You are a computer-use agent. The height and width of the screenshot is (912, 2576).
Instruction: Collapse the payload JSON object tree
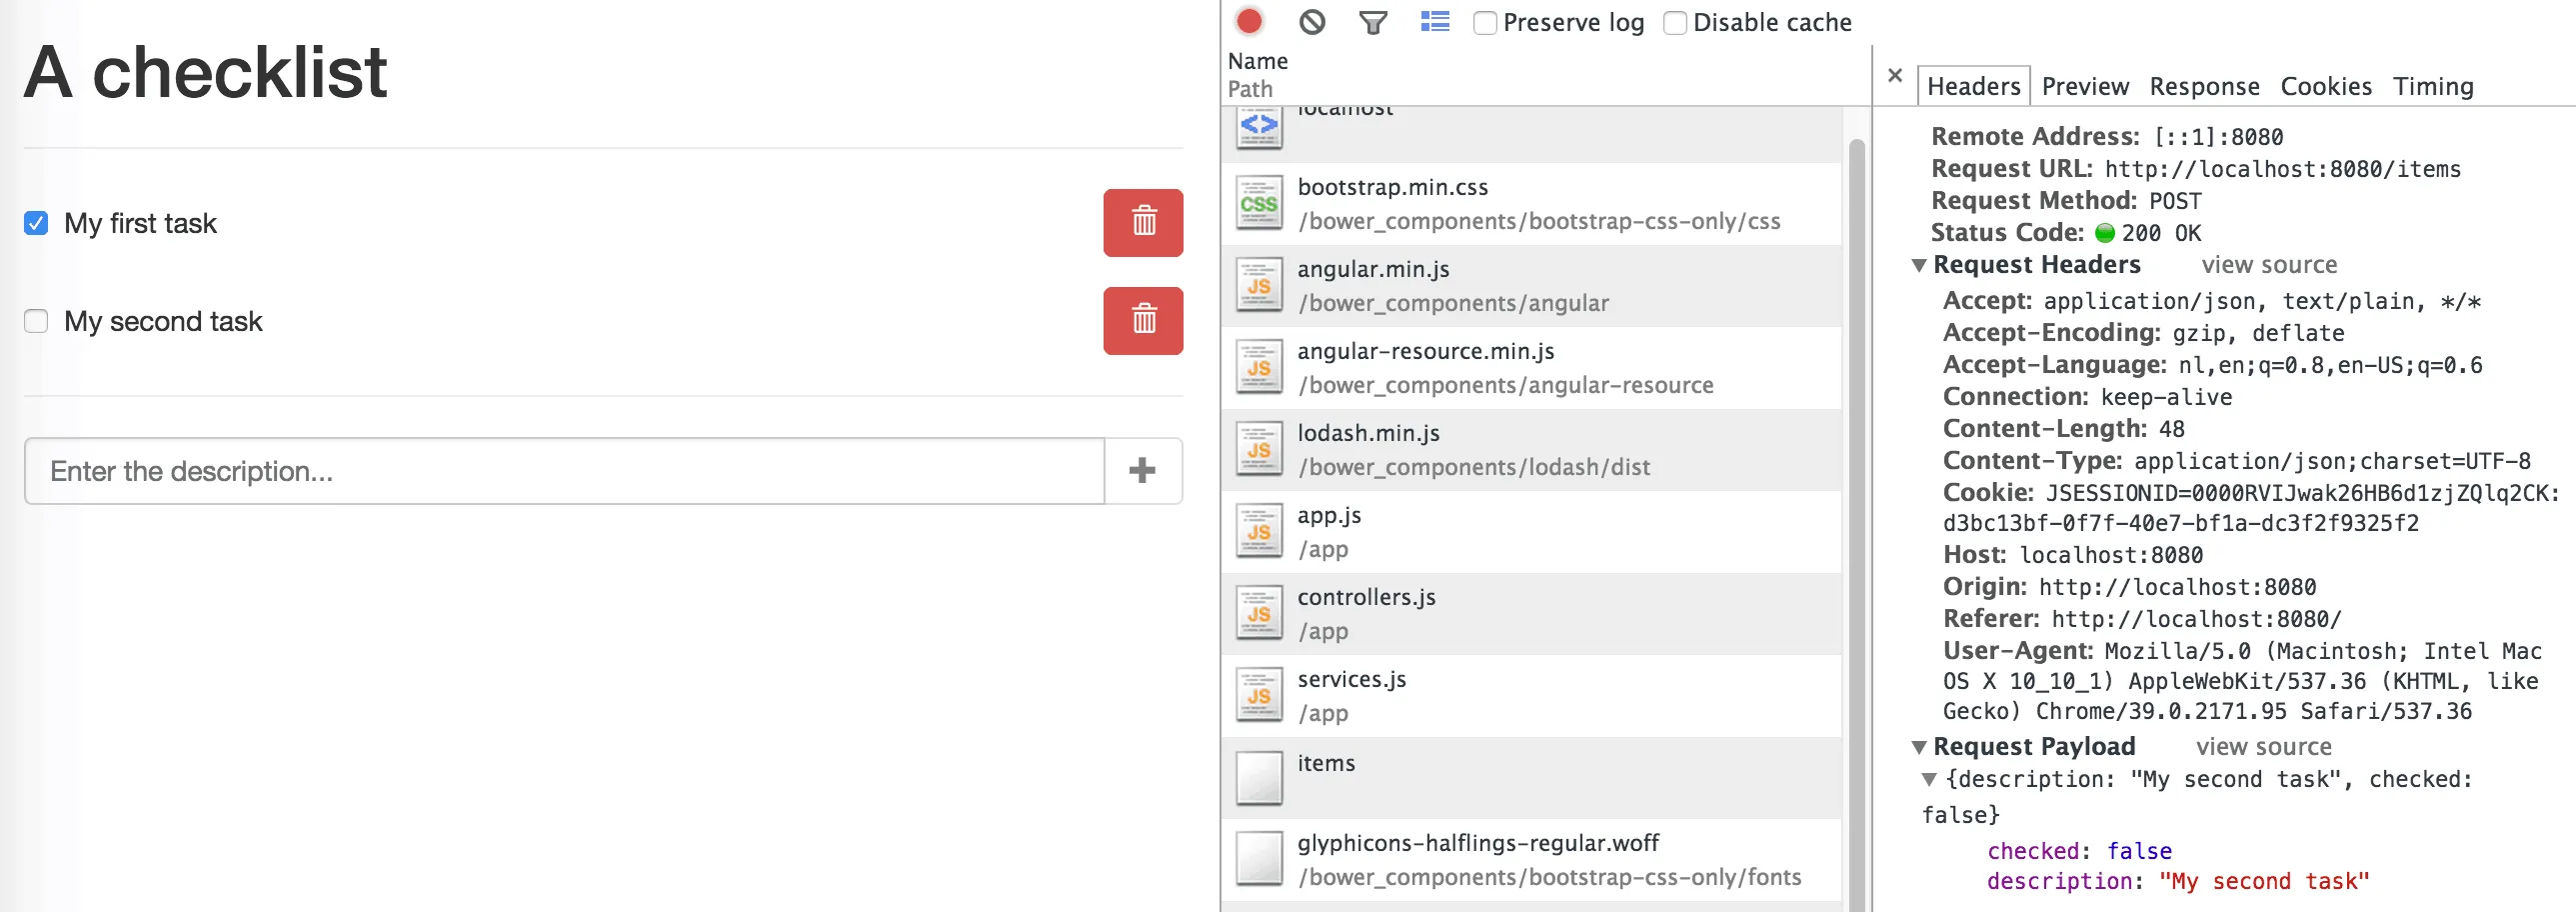click(1930, 780)
